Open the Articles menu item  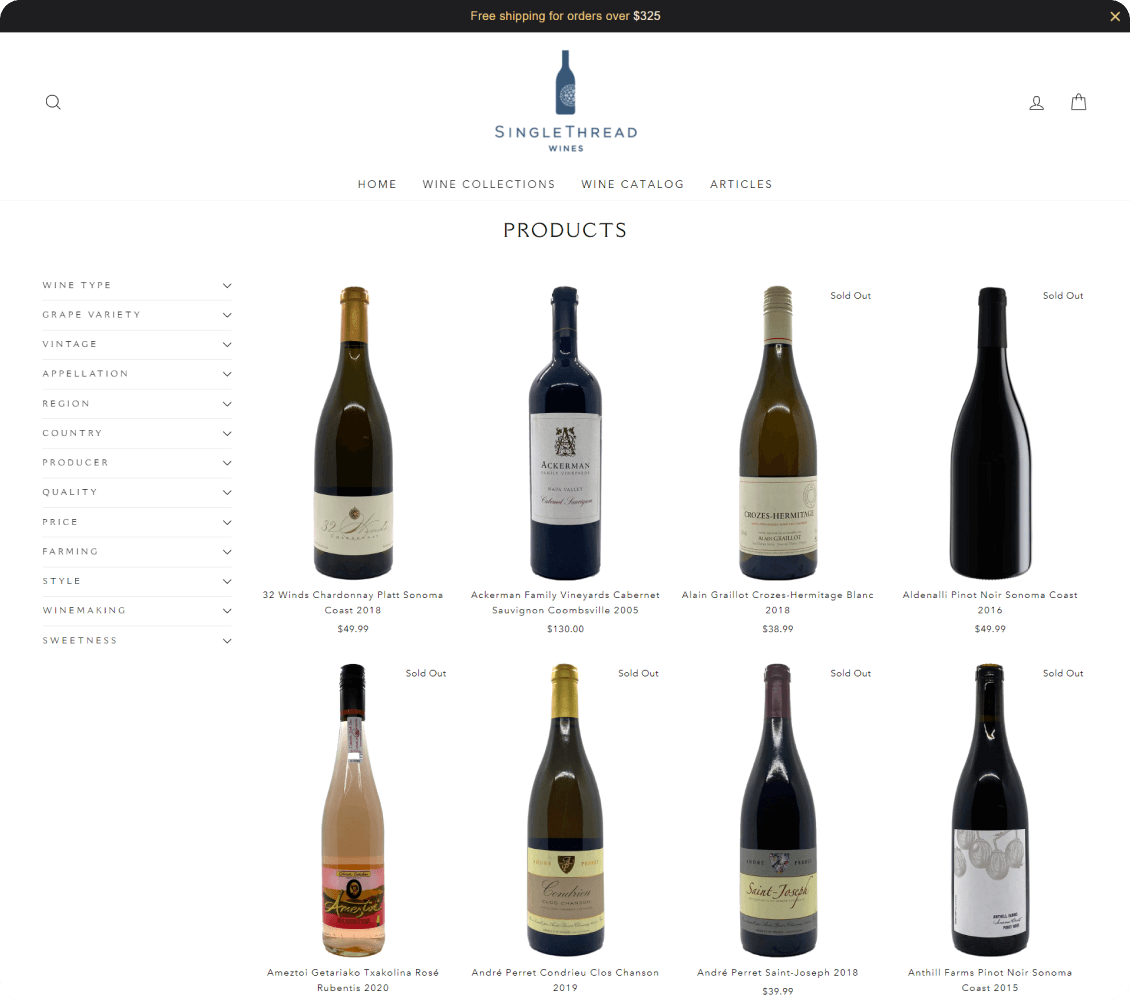click(x=741, y=184)
